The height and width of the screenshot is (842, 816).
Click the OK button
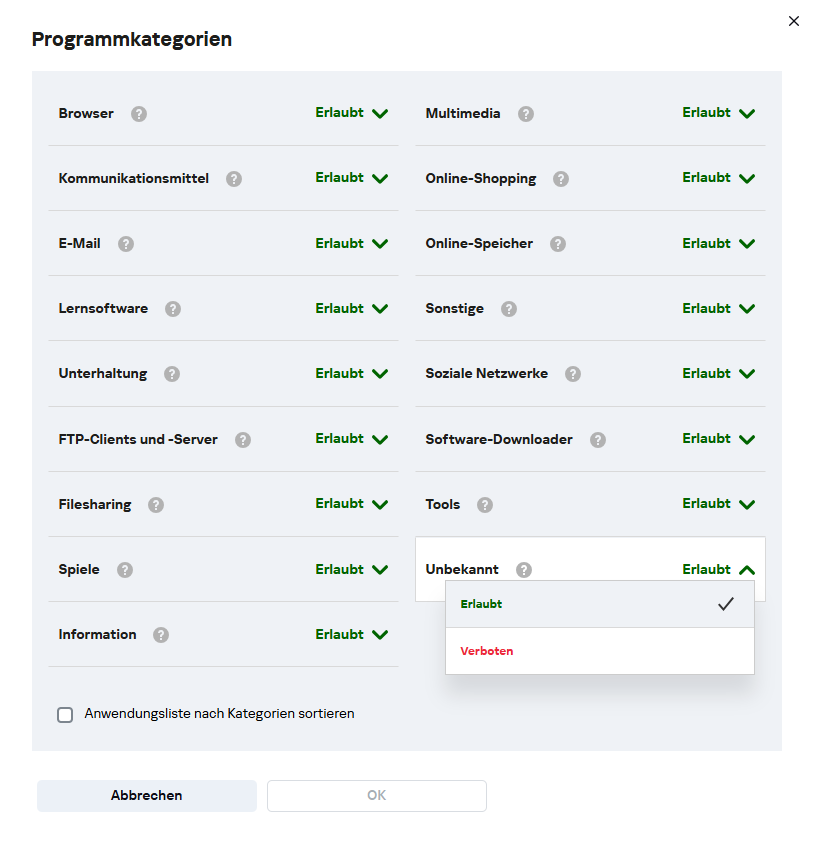(376, 796)
